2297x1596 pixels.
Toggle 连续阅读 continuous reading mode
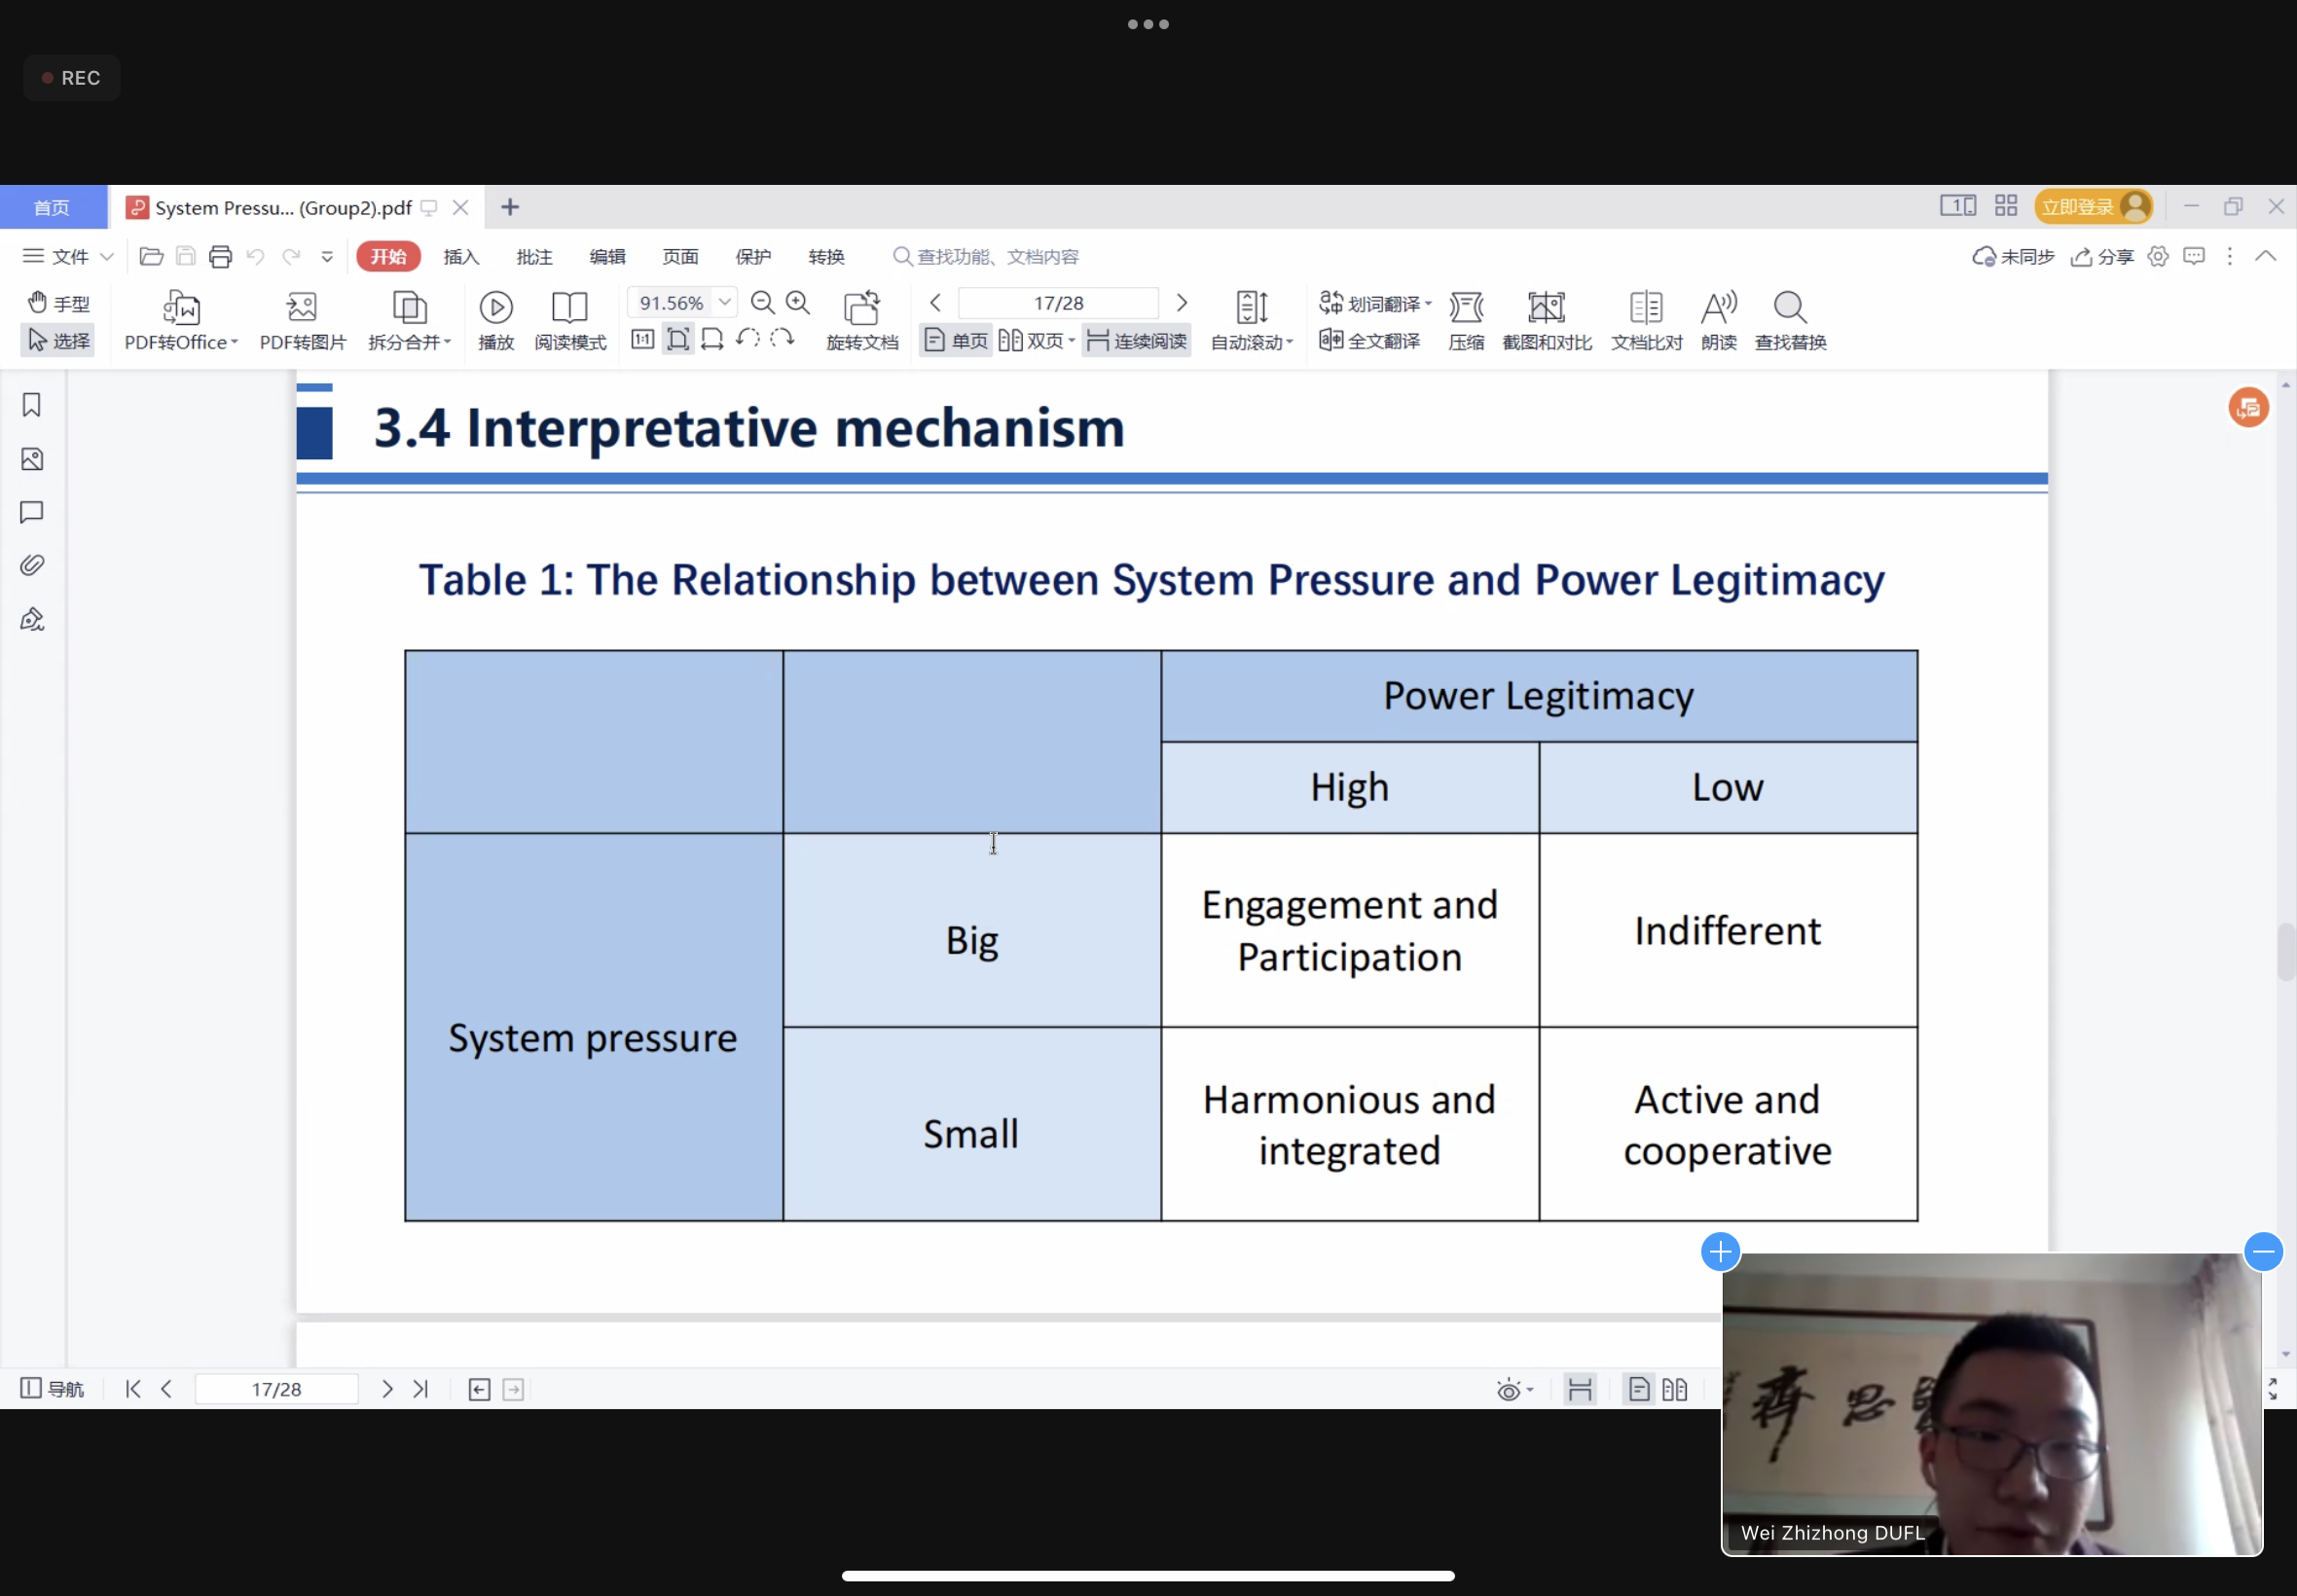pos(1137,341)
